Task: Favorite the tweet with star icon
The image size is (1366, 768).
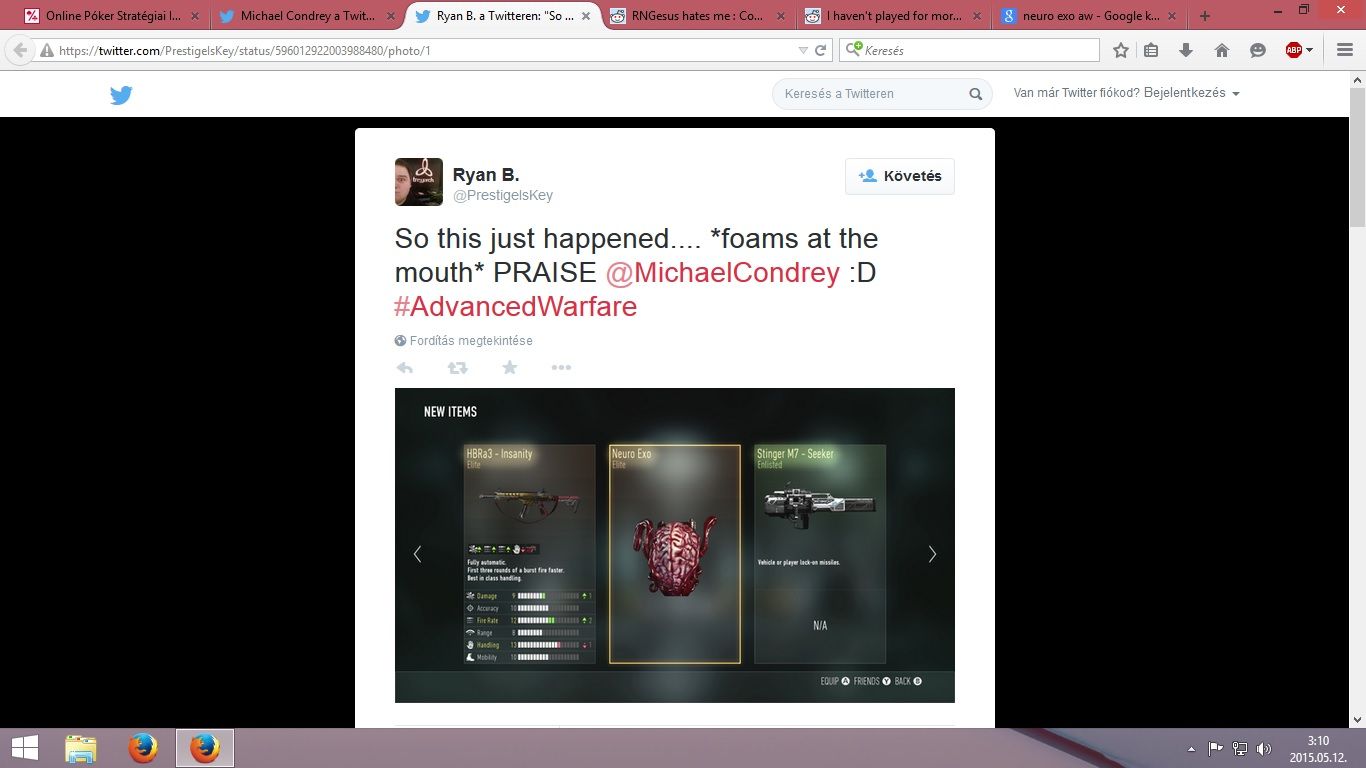Action: 510,367
